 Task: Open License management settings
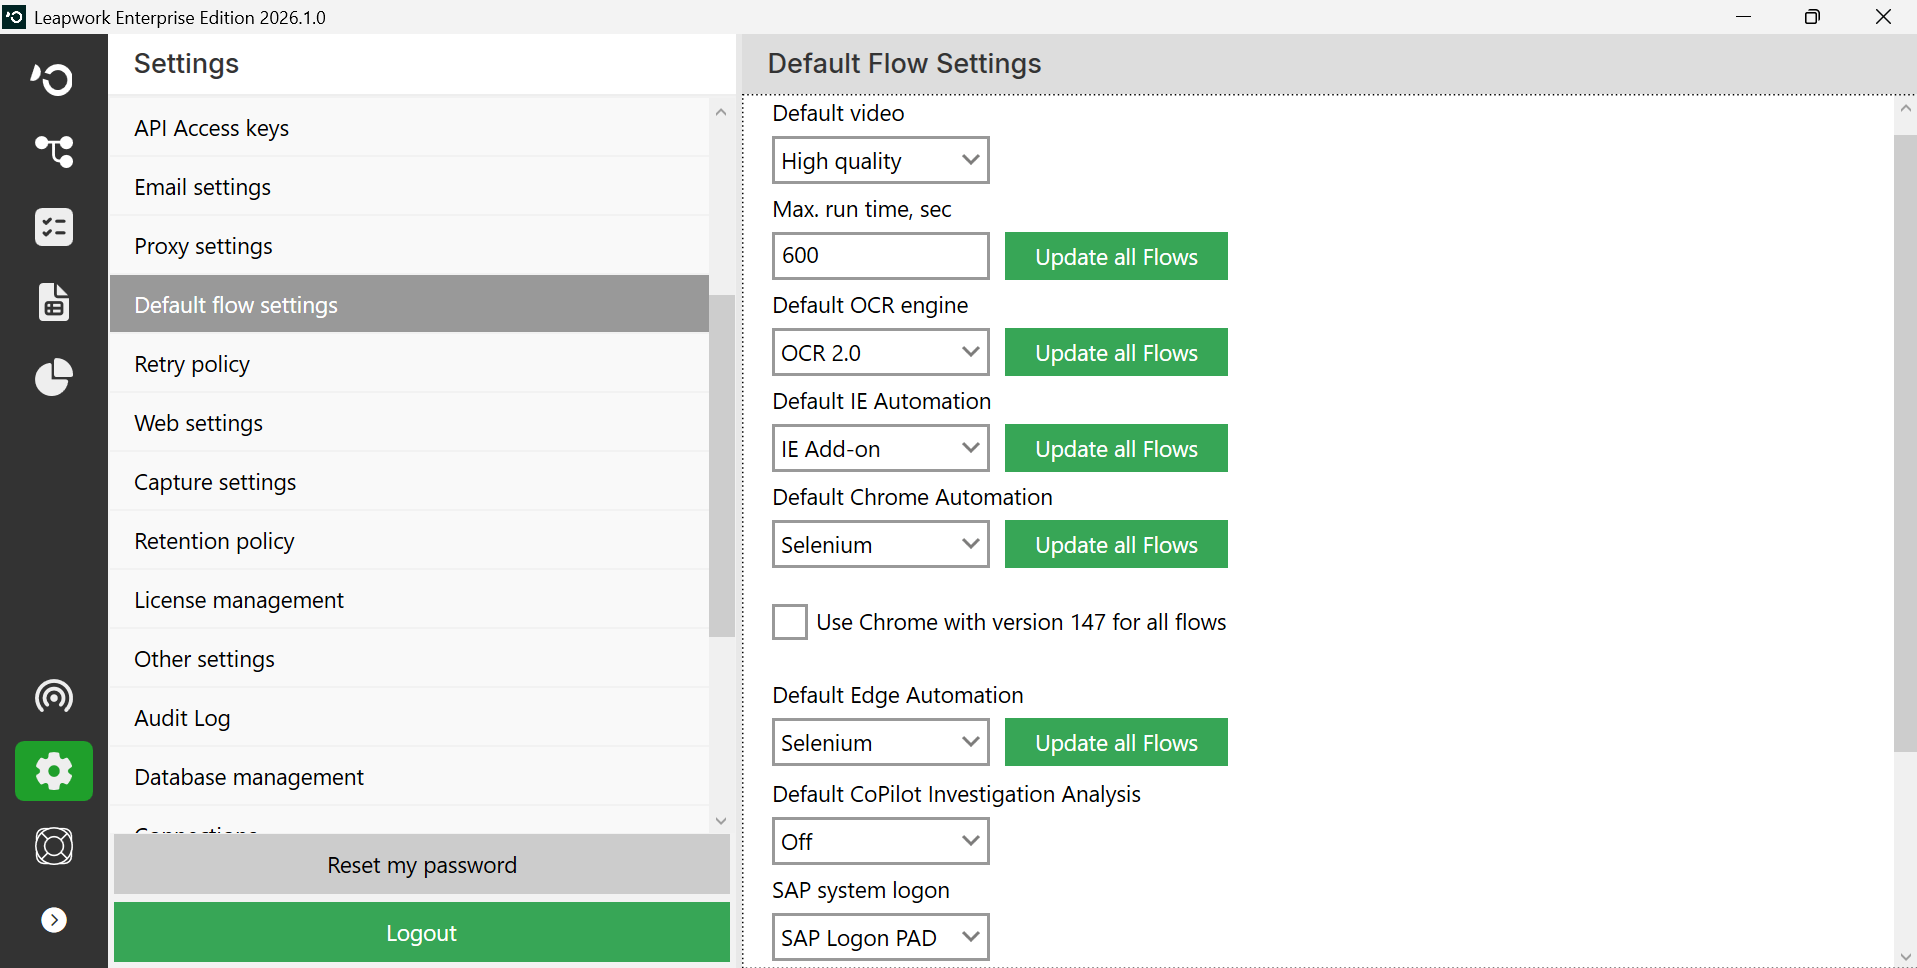pyautogui.click(x=409, y=600)
